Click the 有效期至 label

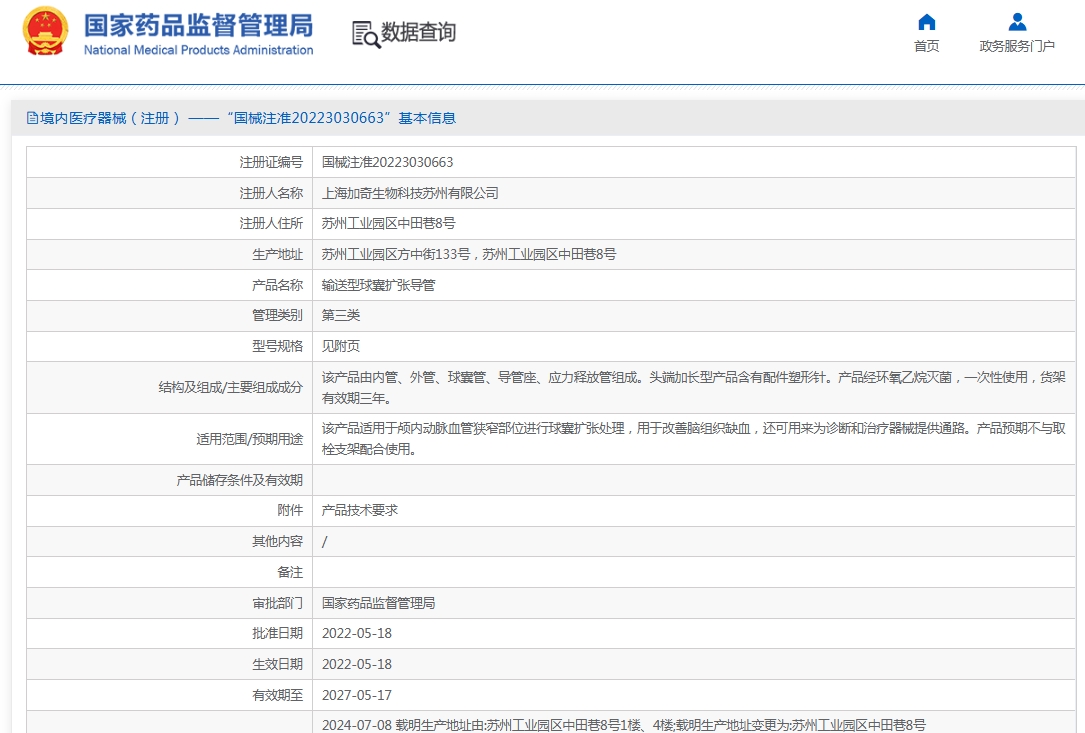tap(277, 695)
